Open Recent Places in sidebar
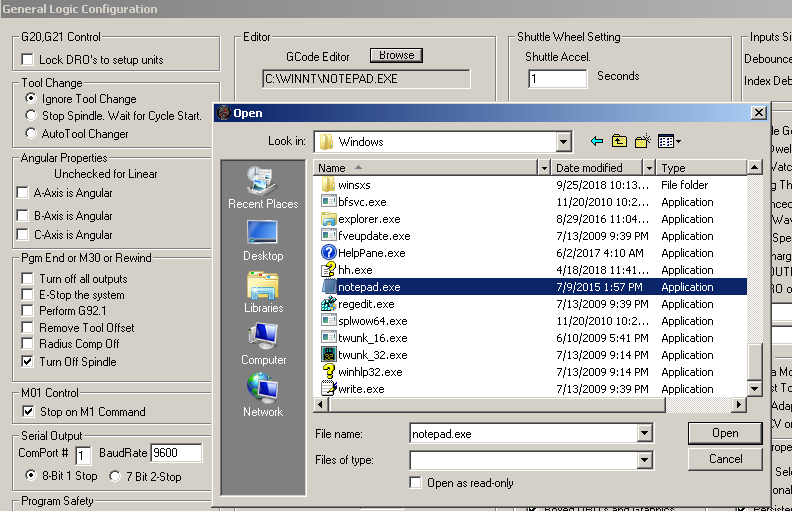Image resolution: width=792 pixels, height=511 pixels. point(263,188)
